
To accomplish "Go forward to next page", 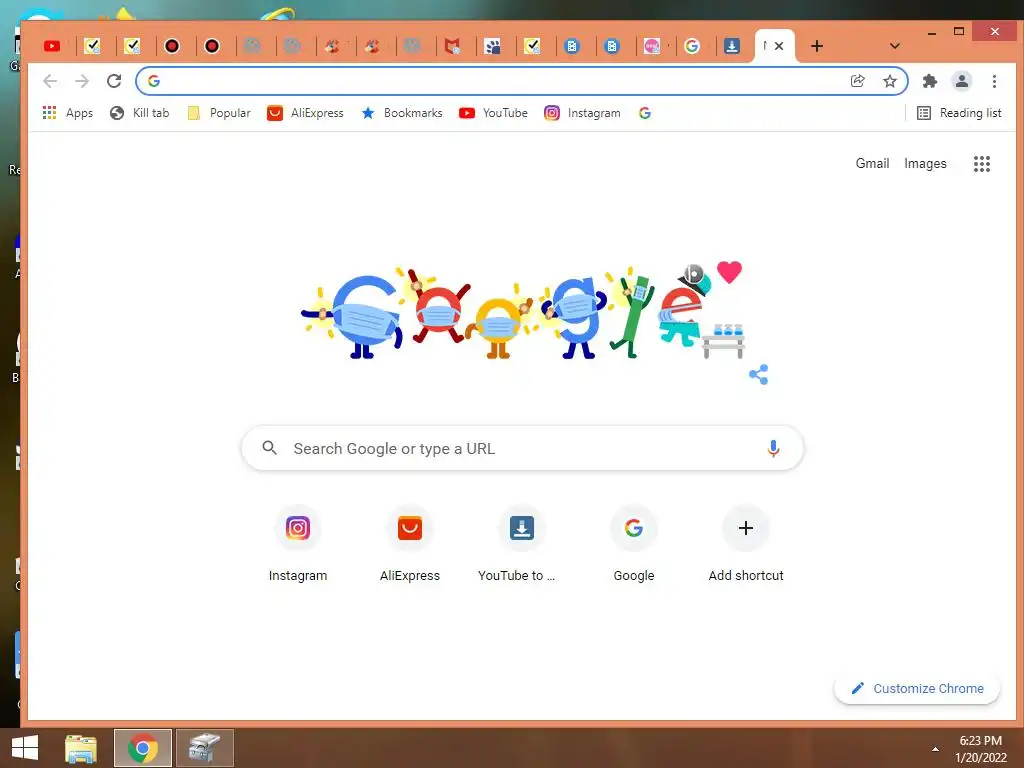I will (x=82, y=81).
